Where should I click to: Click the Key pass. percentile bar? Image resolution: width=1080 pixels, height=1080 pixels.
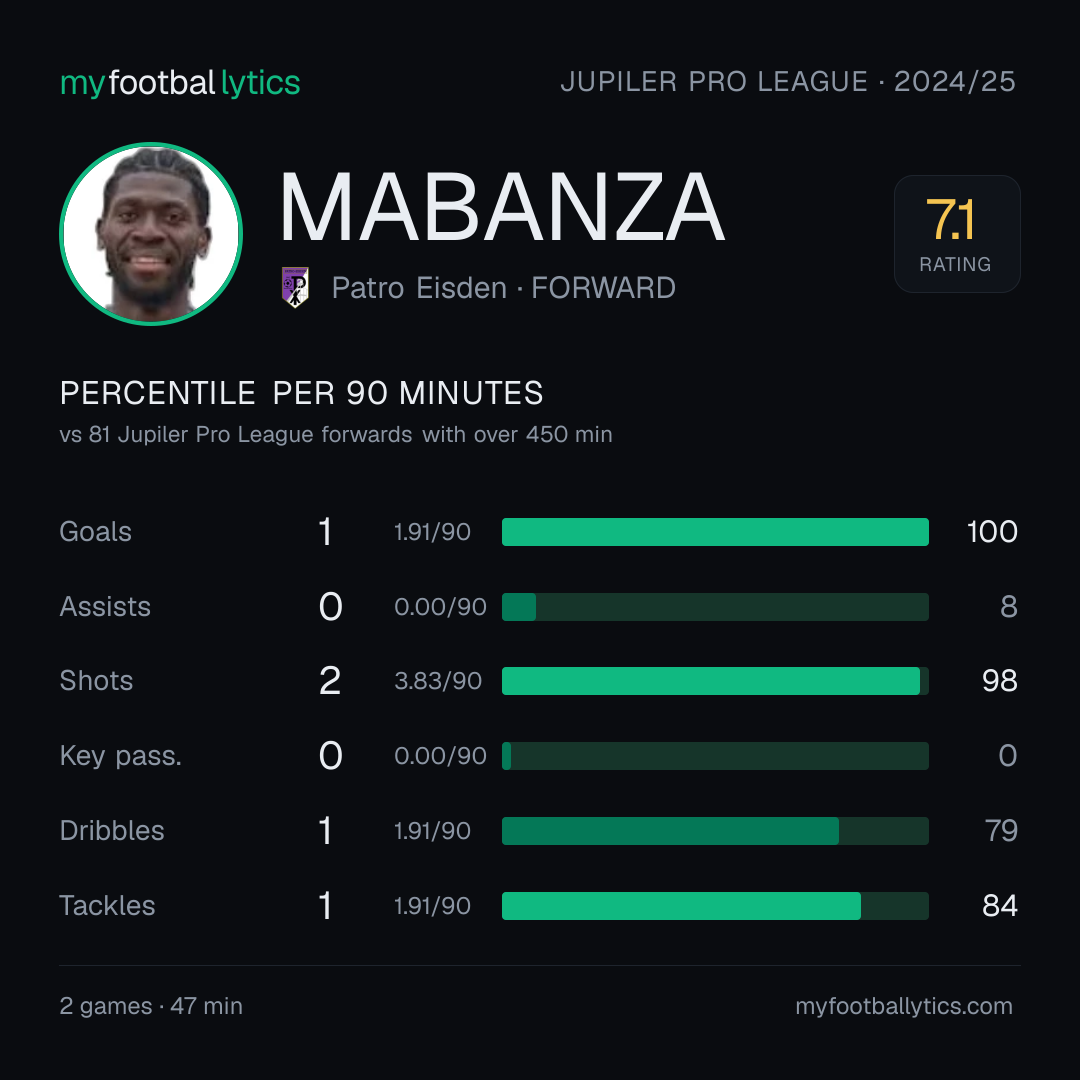coord(715,756)
